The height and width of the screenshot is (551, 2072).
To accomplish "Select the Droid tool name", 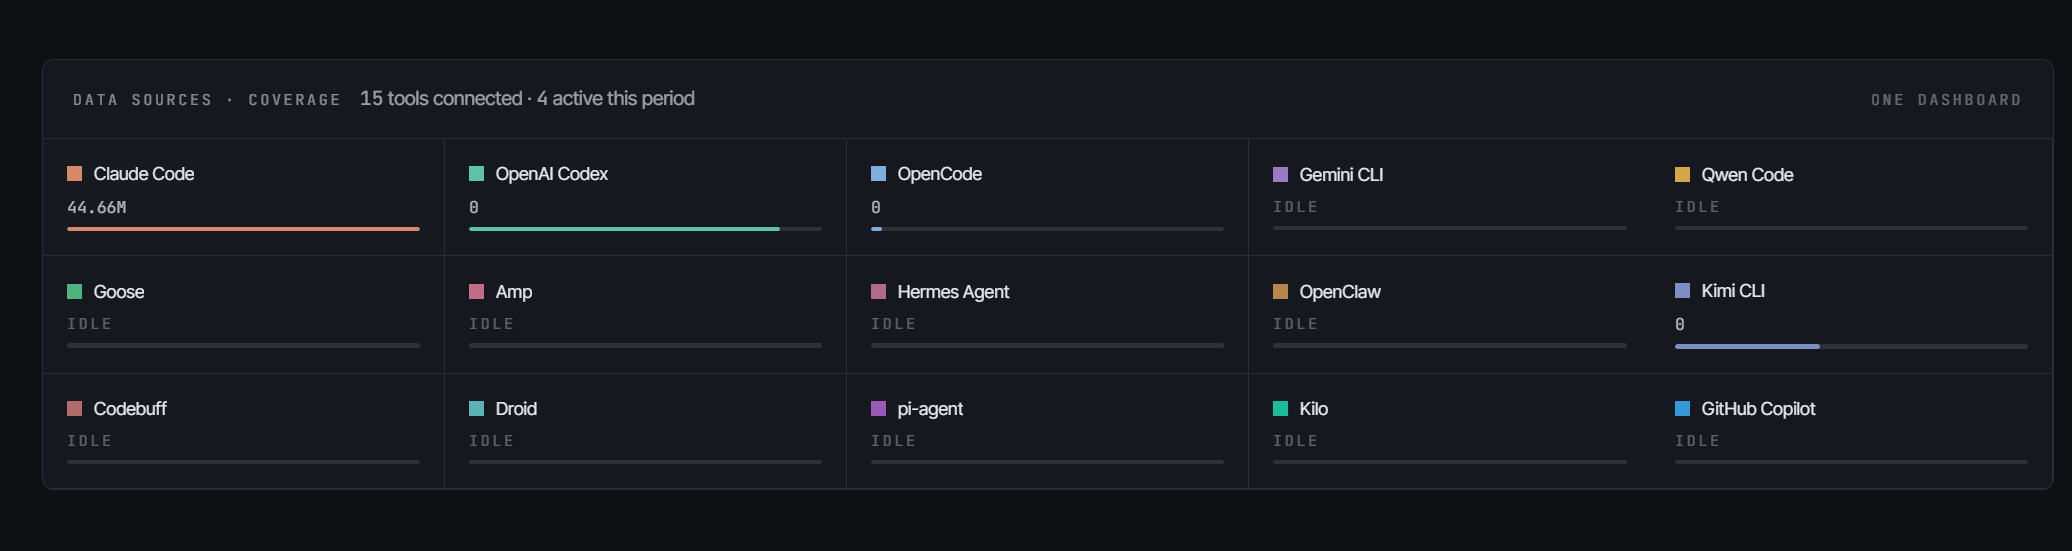I will click(516, 409).
